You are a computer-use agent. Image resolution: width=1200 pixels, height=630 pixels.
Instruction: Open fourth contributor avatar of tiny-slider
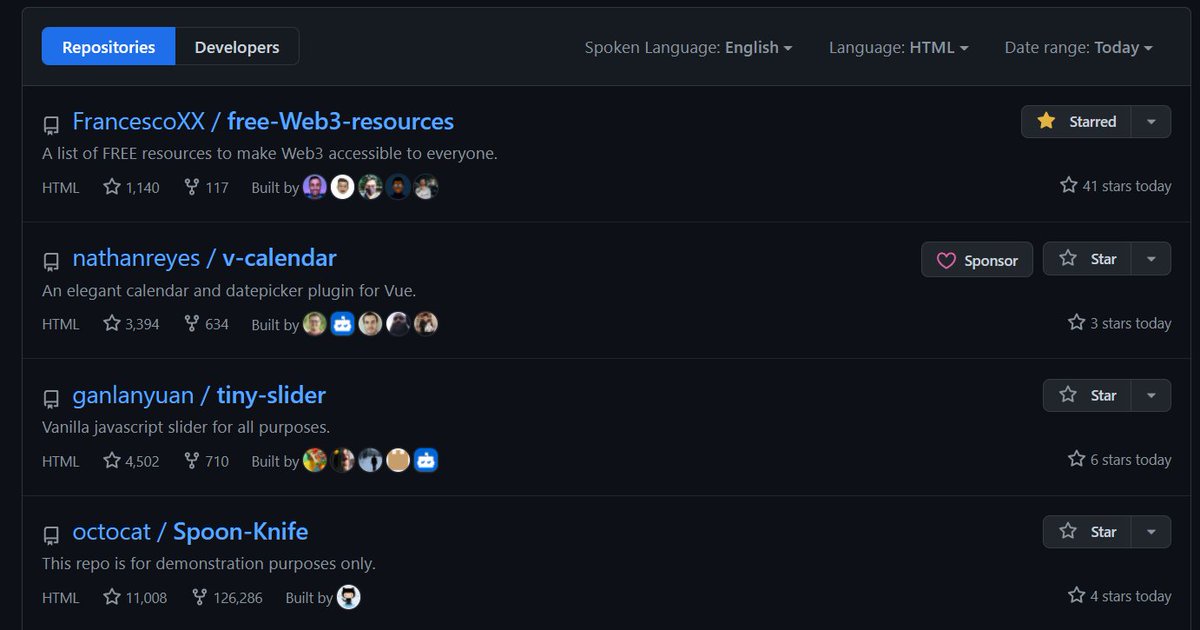click(x=398, y=460)
